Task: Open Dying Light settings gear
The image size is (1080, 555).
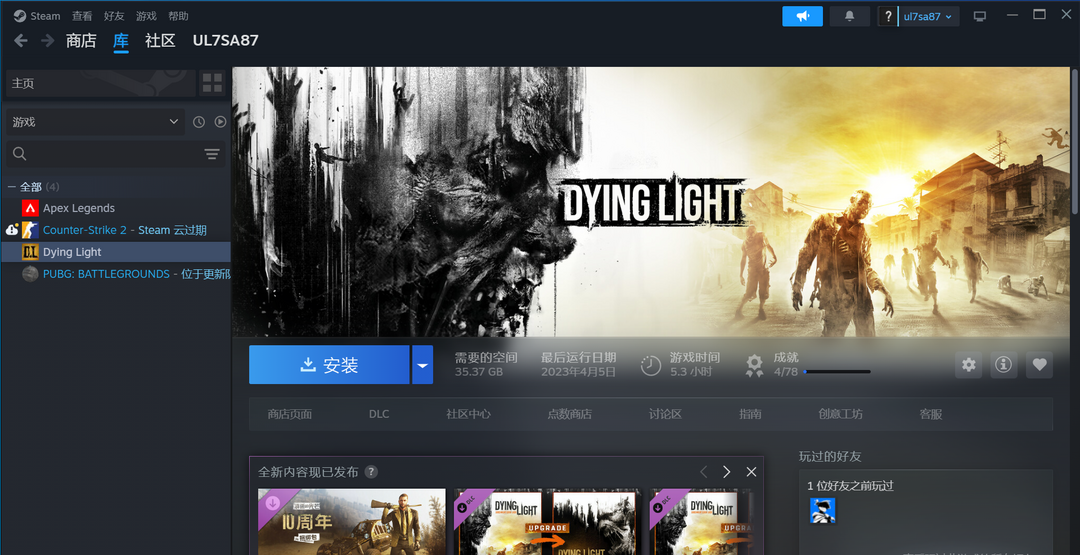Action: [x=968, y=365]
